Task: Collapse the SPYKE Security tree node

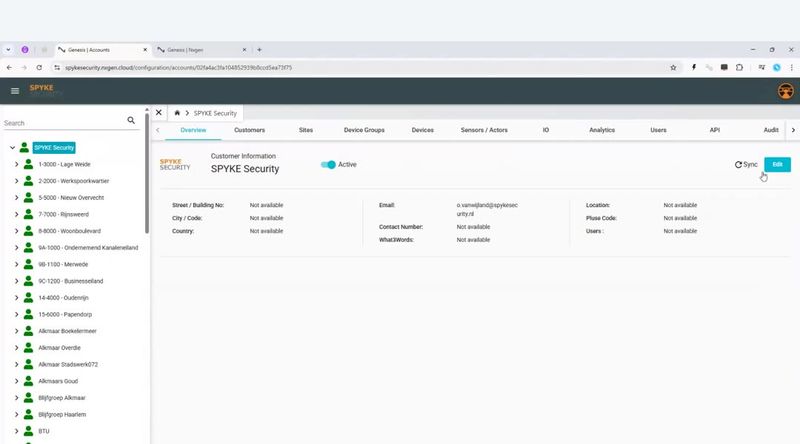Action: (x=12, y=147)
